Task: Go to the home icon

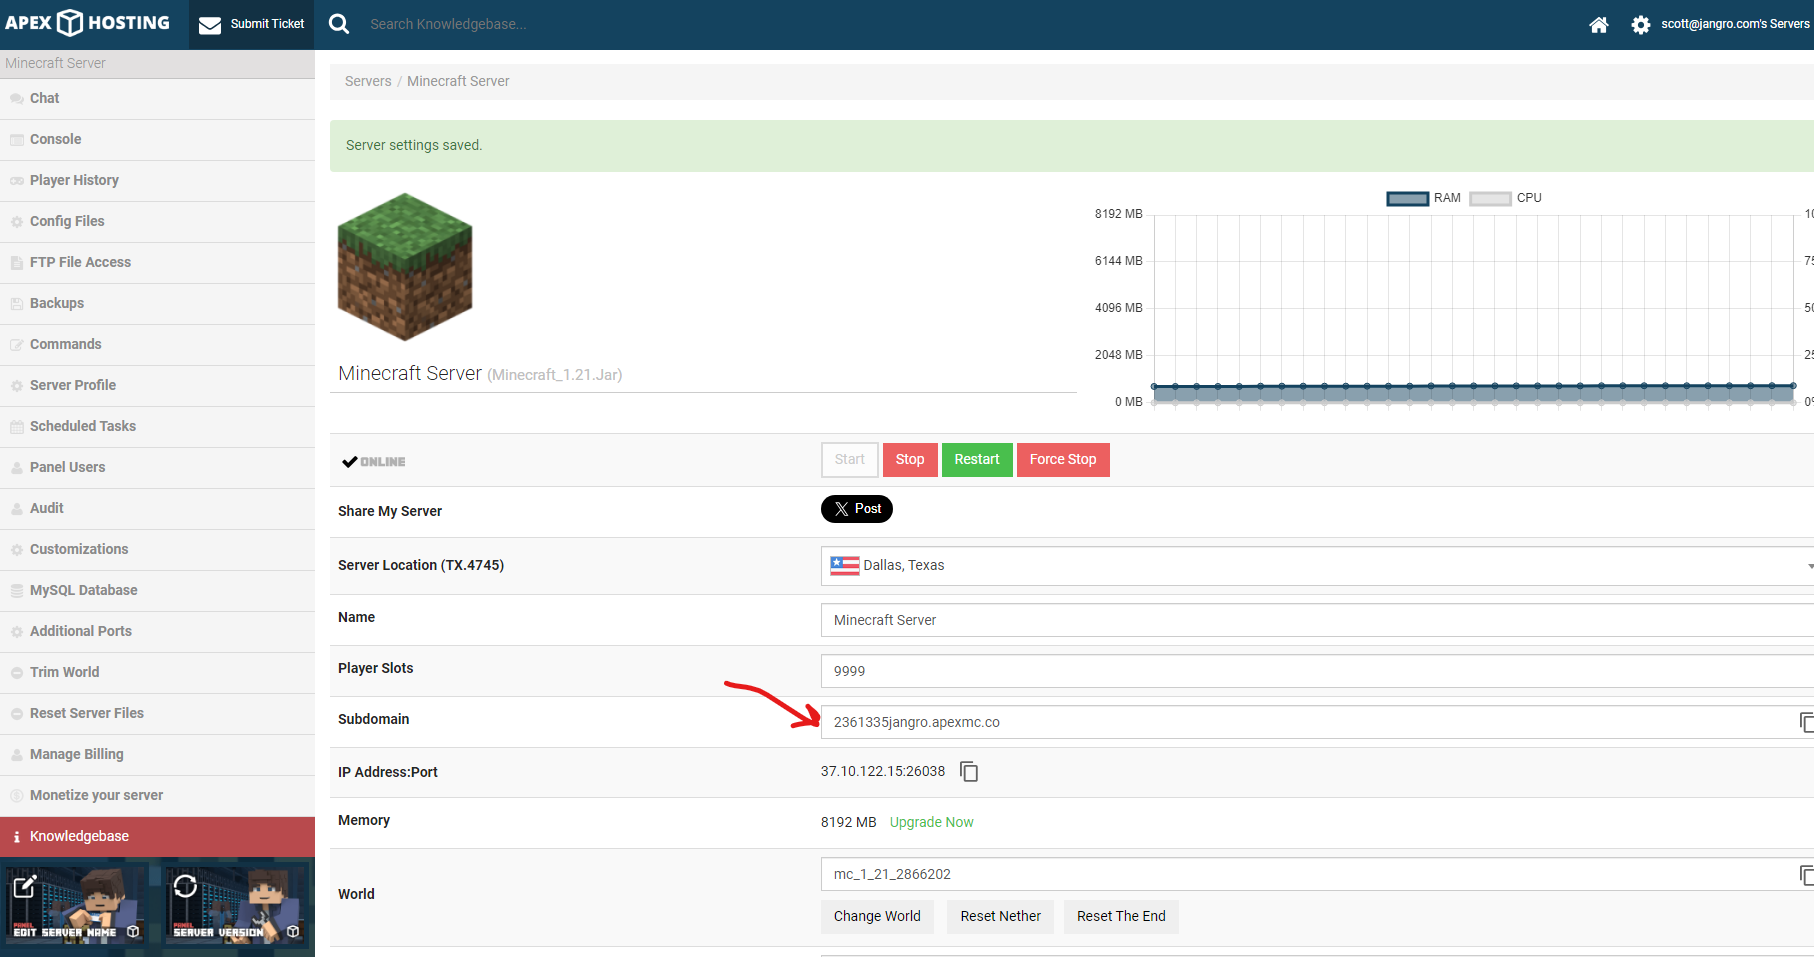Action: (1598, 24)
